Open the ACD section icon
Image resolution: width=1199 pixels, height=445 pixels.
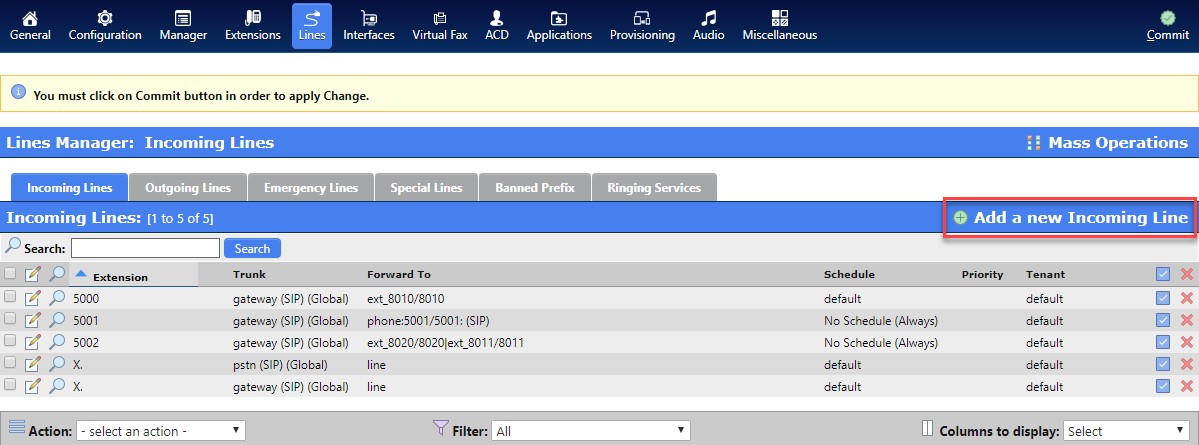(x=497, y=18)
